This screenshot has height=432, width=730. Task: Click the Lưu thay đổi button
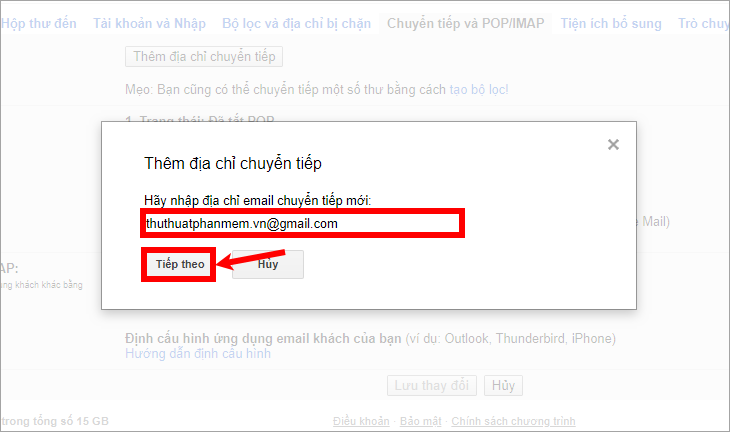coord(432,385)
